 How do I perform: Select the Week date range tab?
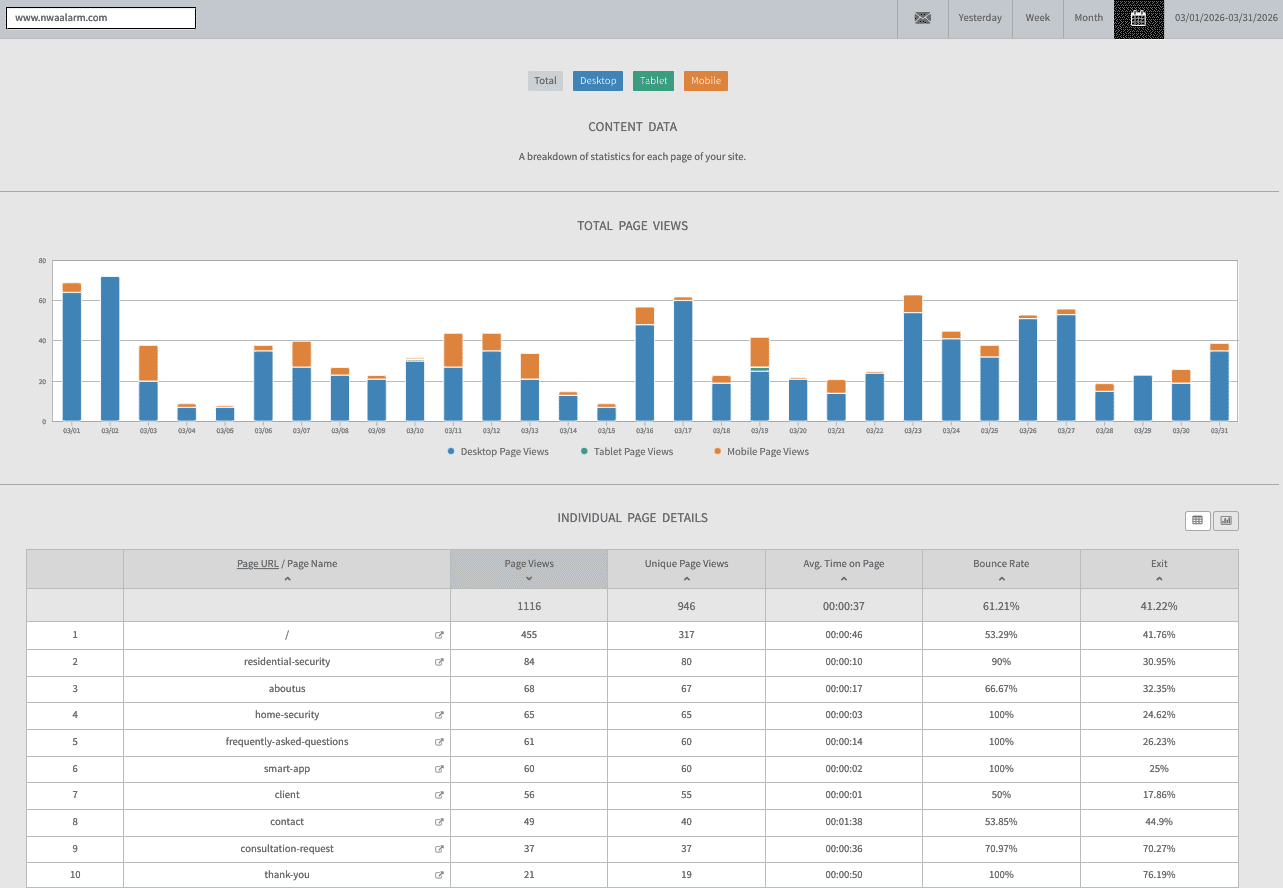click(1037, 18)
